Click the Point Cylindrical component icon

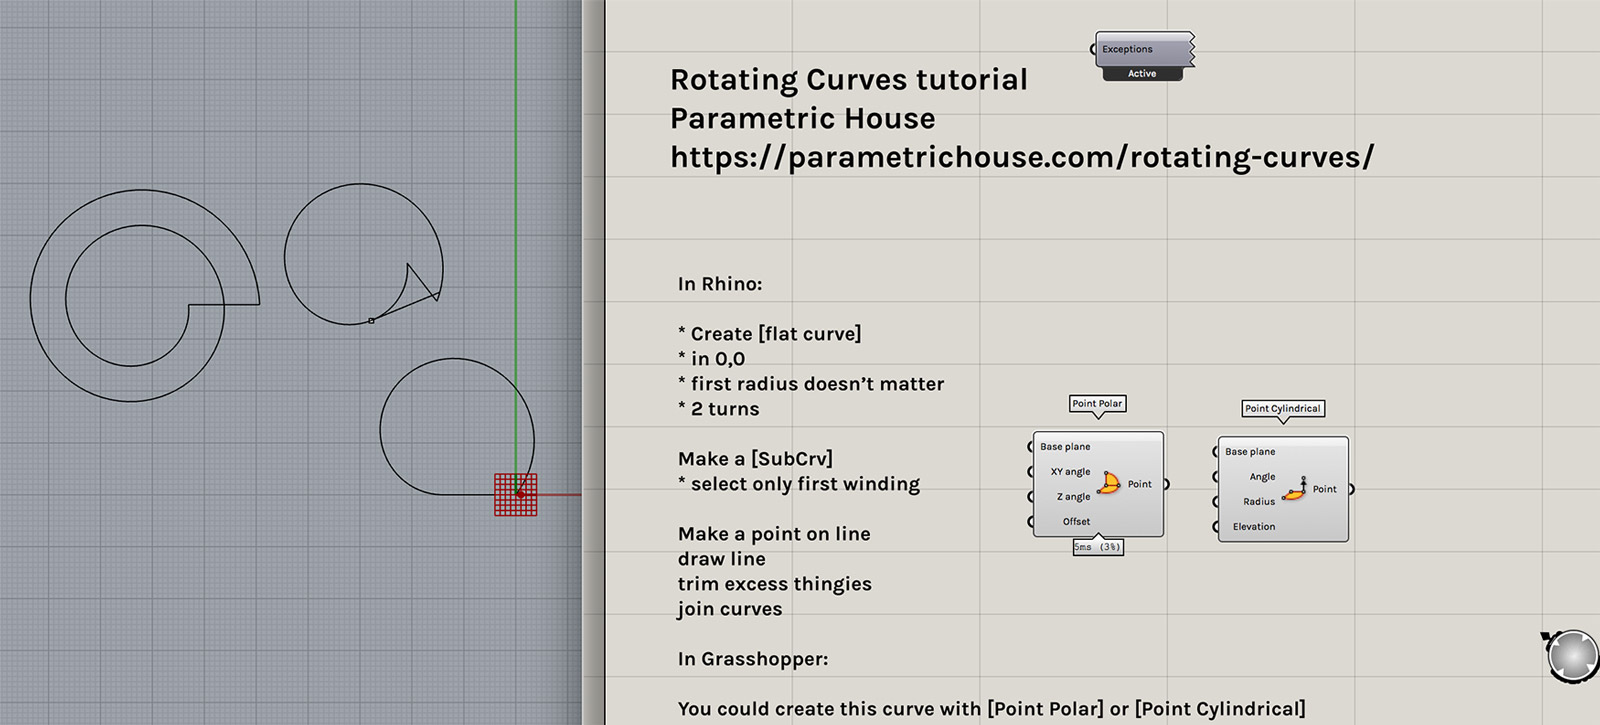[1295, 489]
